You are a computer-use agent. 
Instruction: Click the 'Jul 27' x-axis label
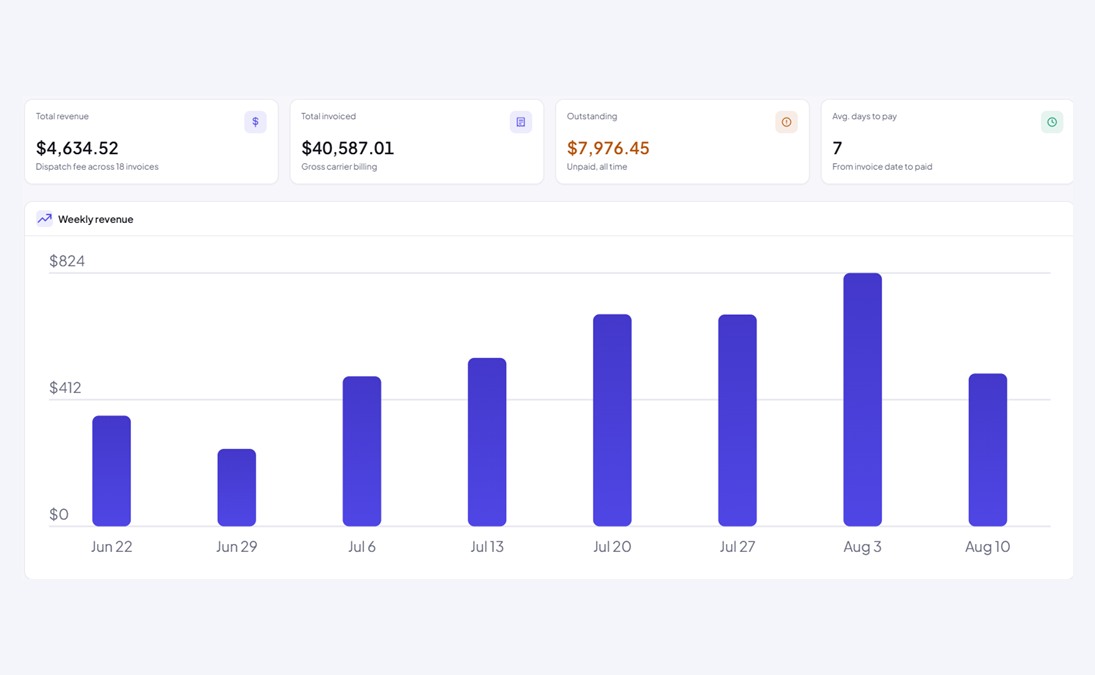tap(737, 547)
